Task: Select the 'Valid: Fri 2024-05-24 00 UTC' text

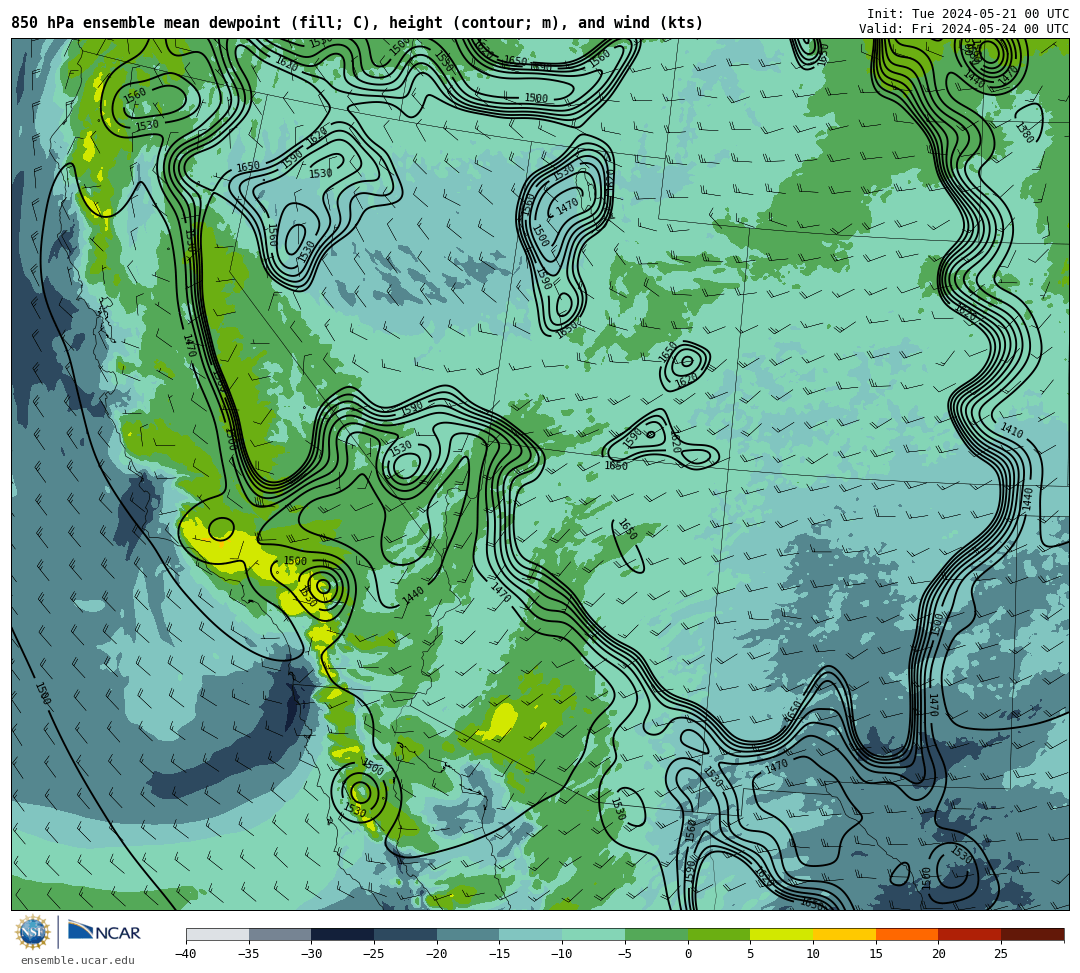Action: pyautogui.click(x=963, y=28)
